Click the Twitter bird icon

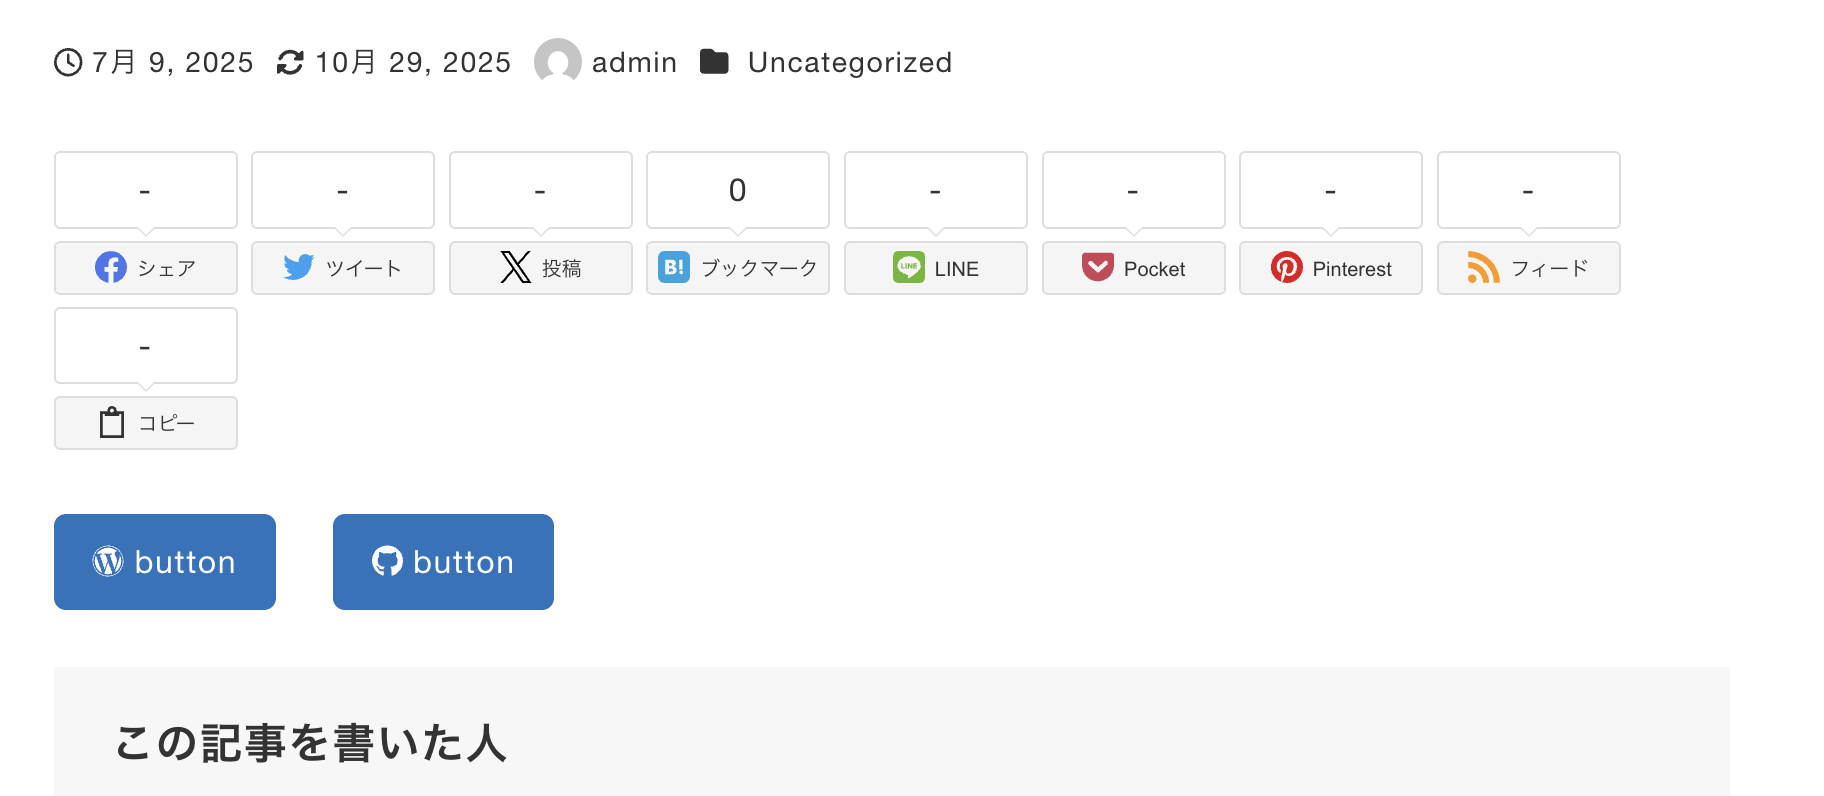298,268
